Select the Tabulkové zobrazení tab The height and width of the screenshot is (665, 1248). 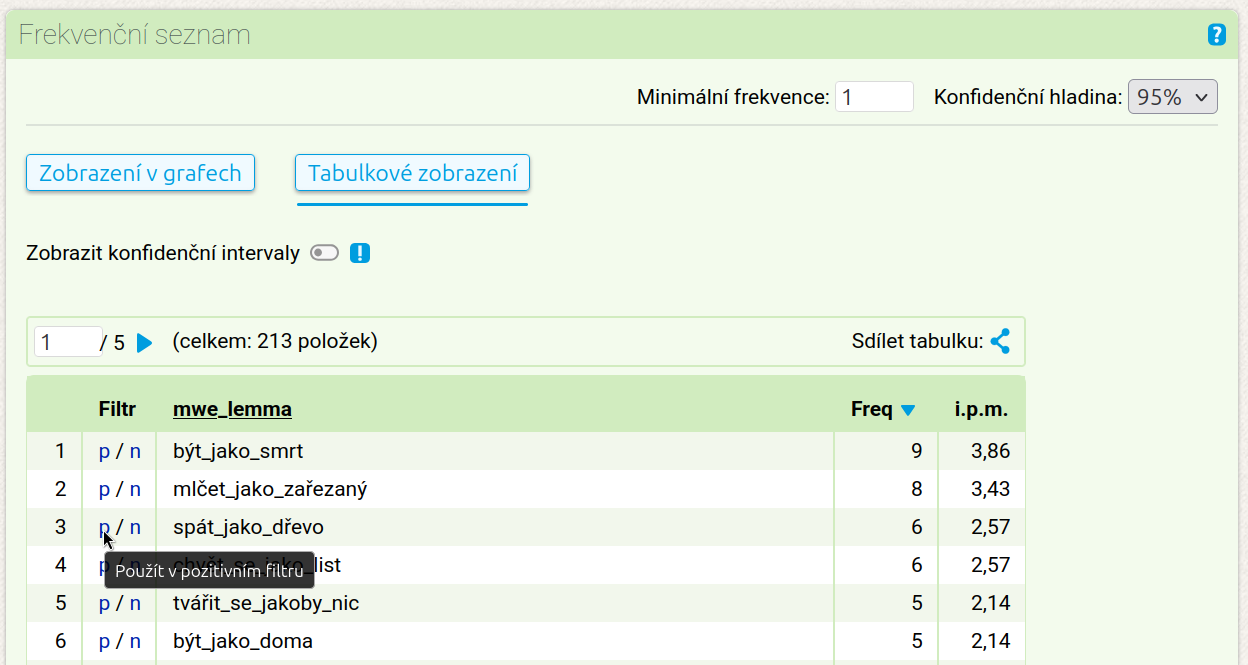412,173
